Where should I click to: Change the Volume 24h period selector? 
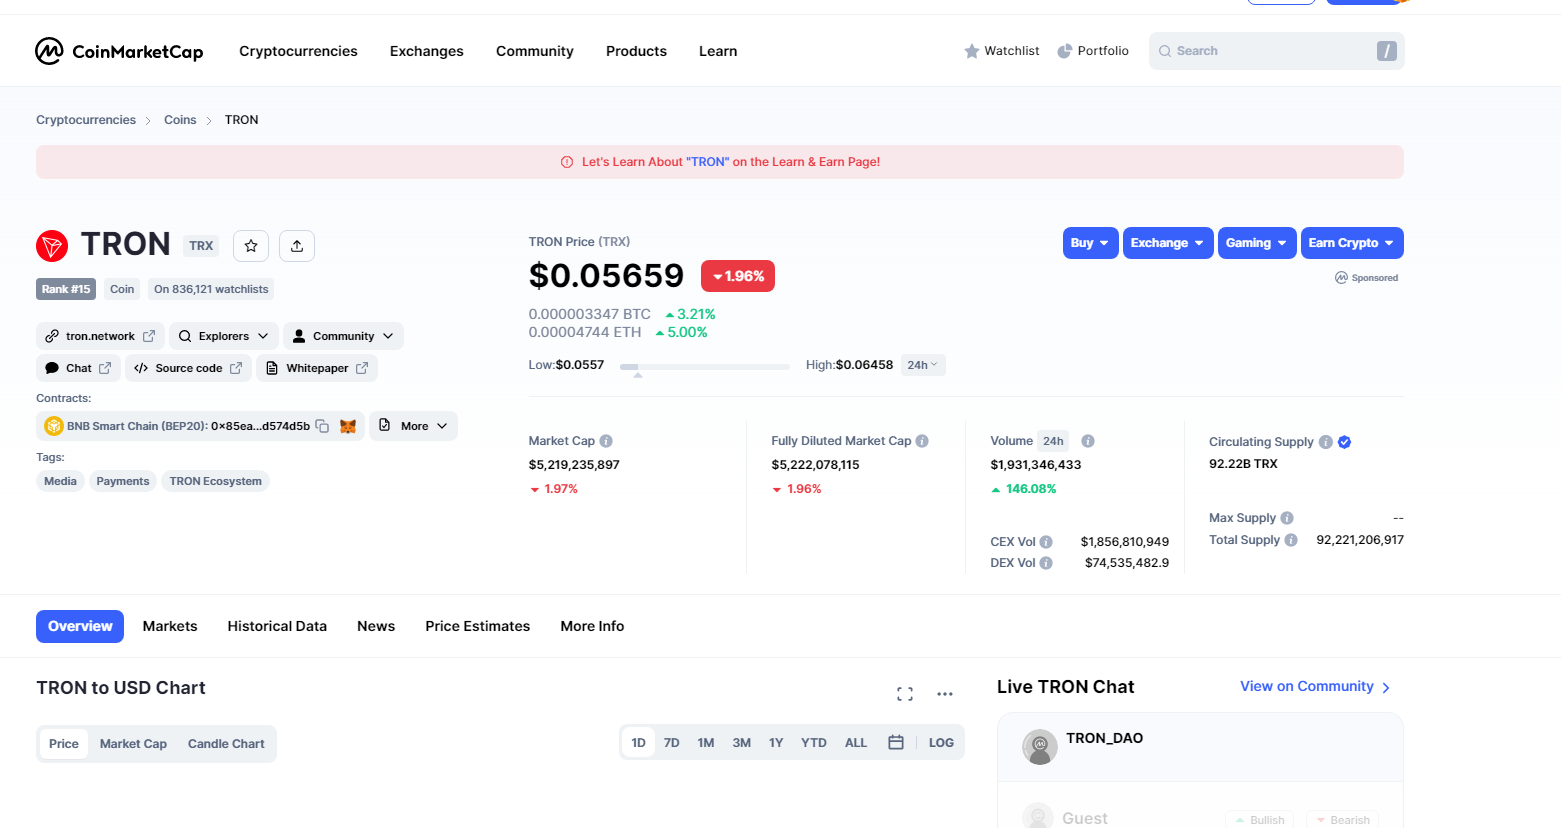(x=1054, y=441)
